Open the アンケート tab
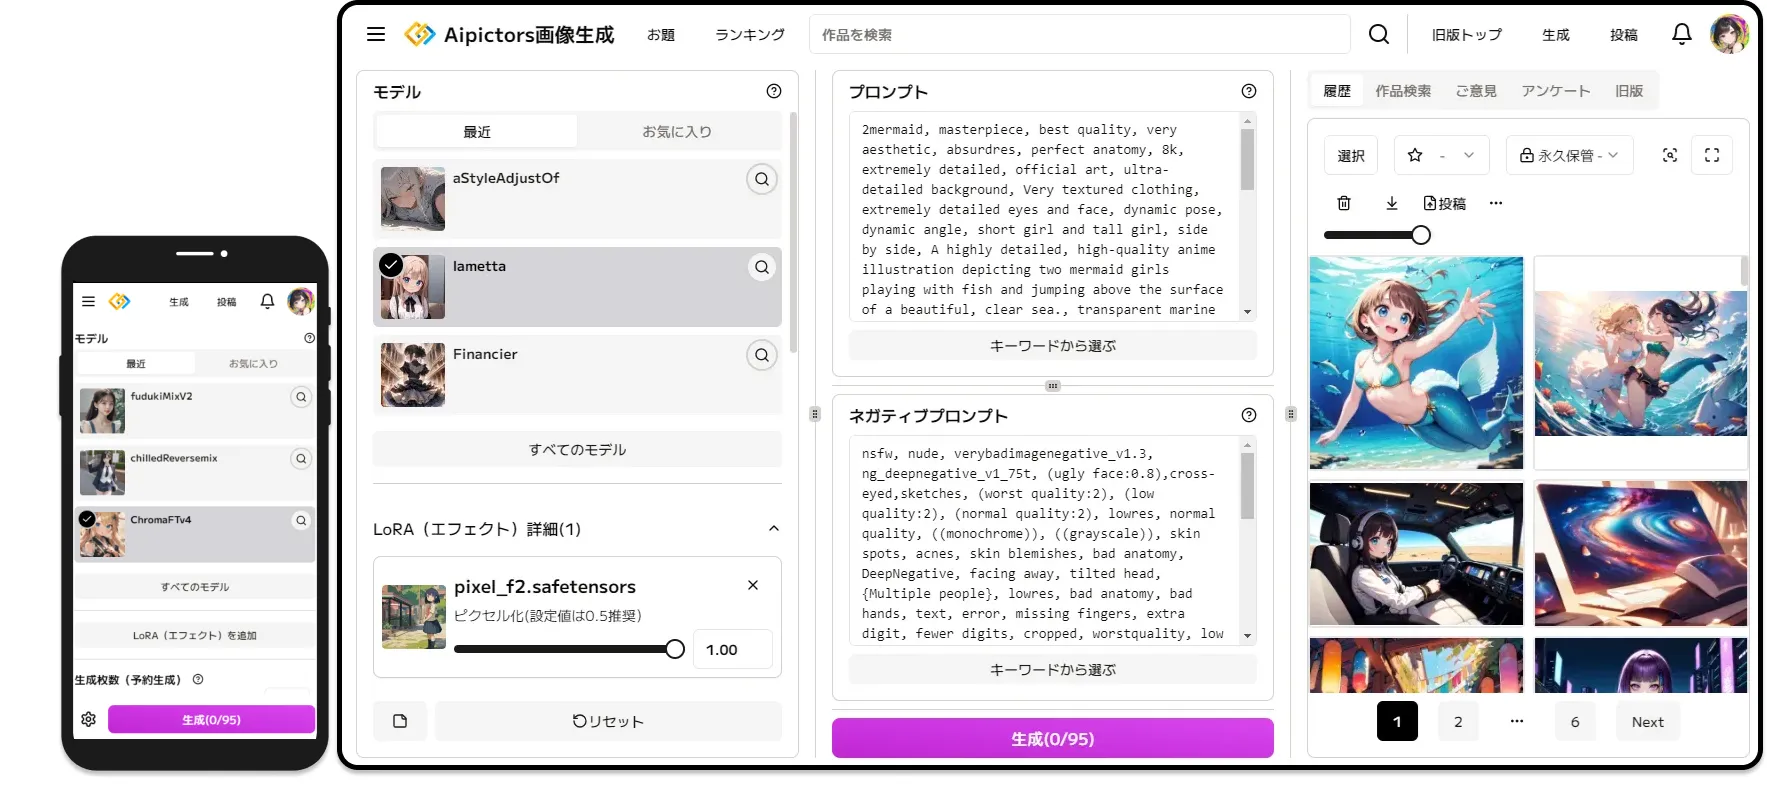 pos(1556,90)
